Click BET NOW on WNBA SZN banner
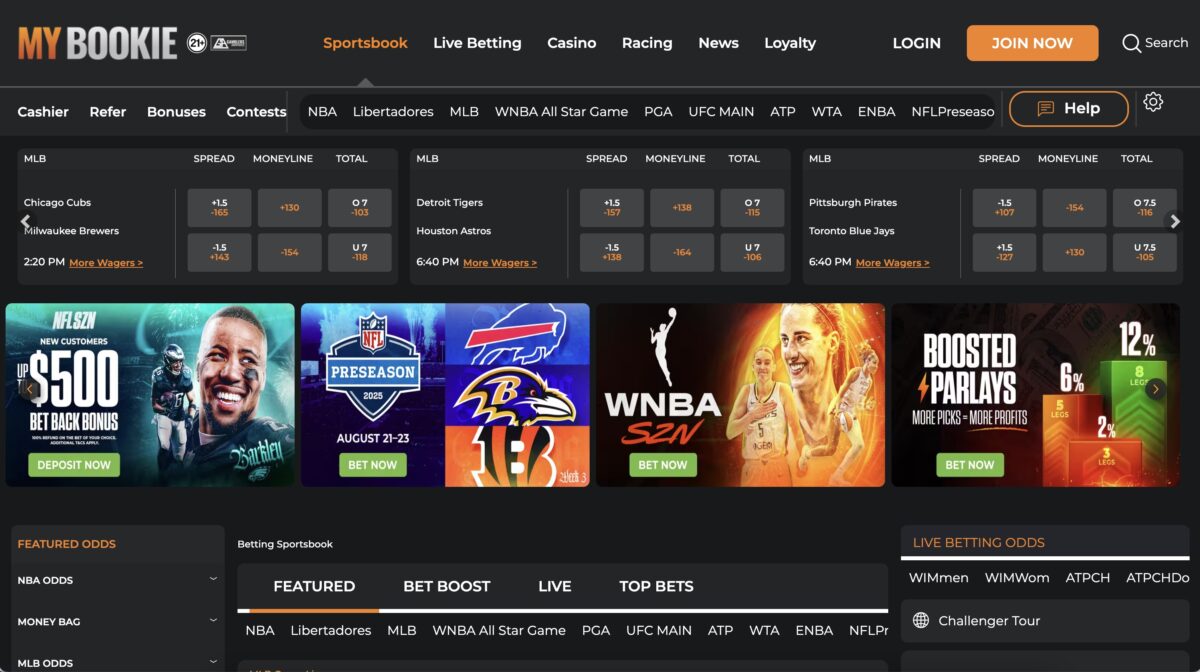Viewport: 1200px width, 672px height. [662, 465]
